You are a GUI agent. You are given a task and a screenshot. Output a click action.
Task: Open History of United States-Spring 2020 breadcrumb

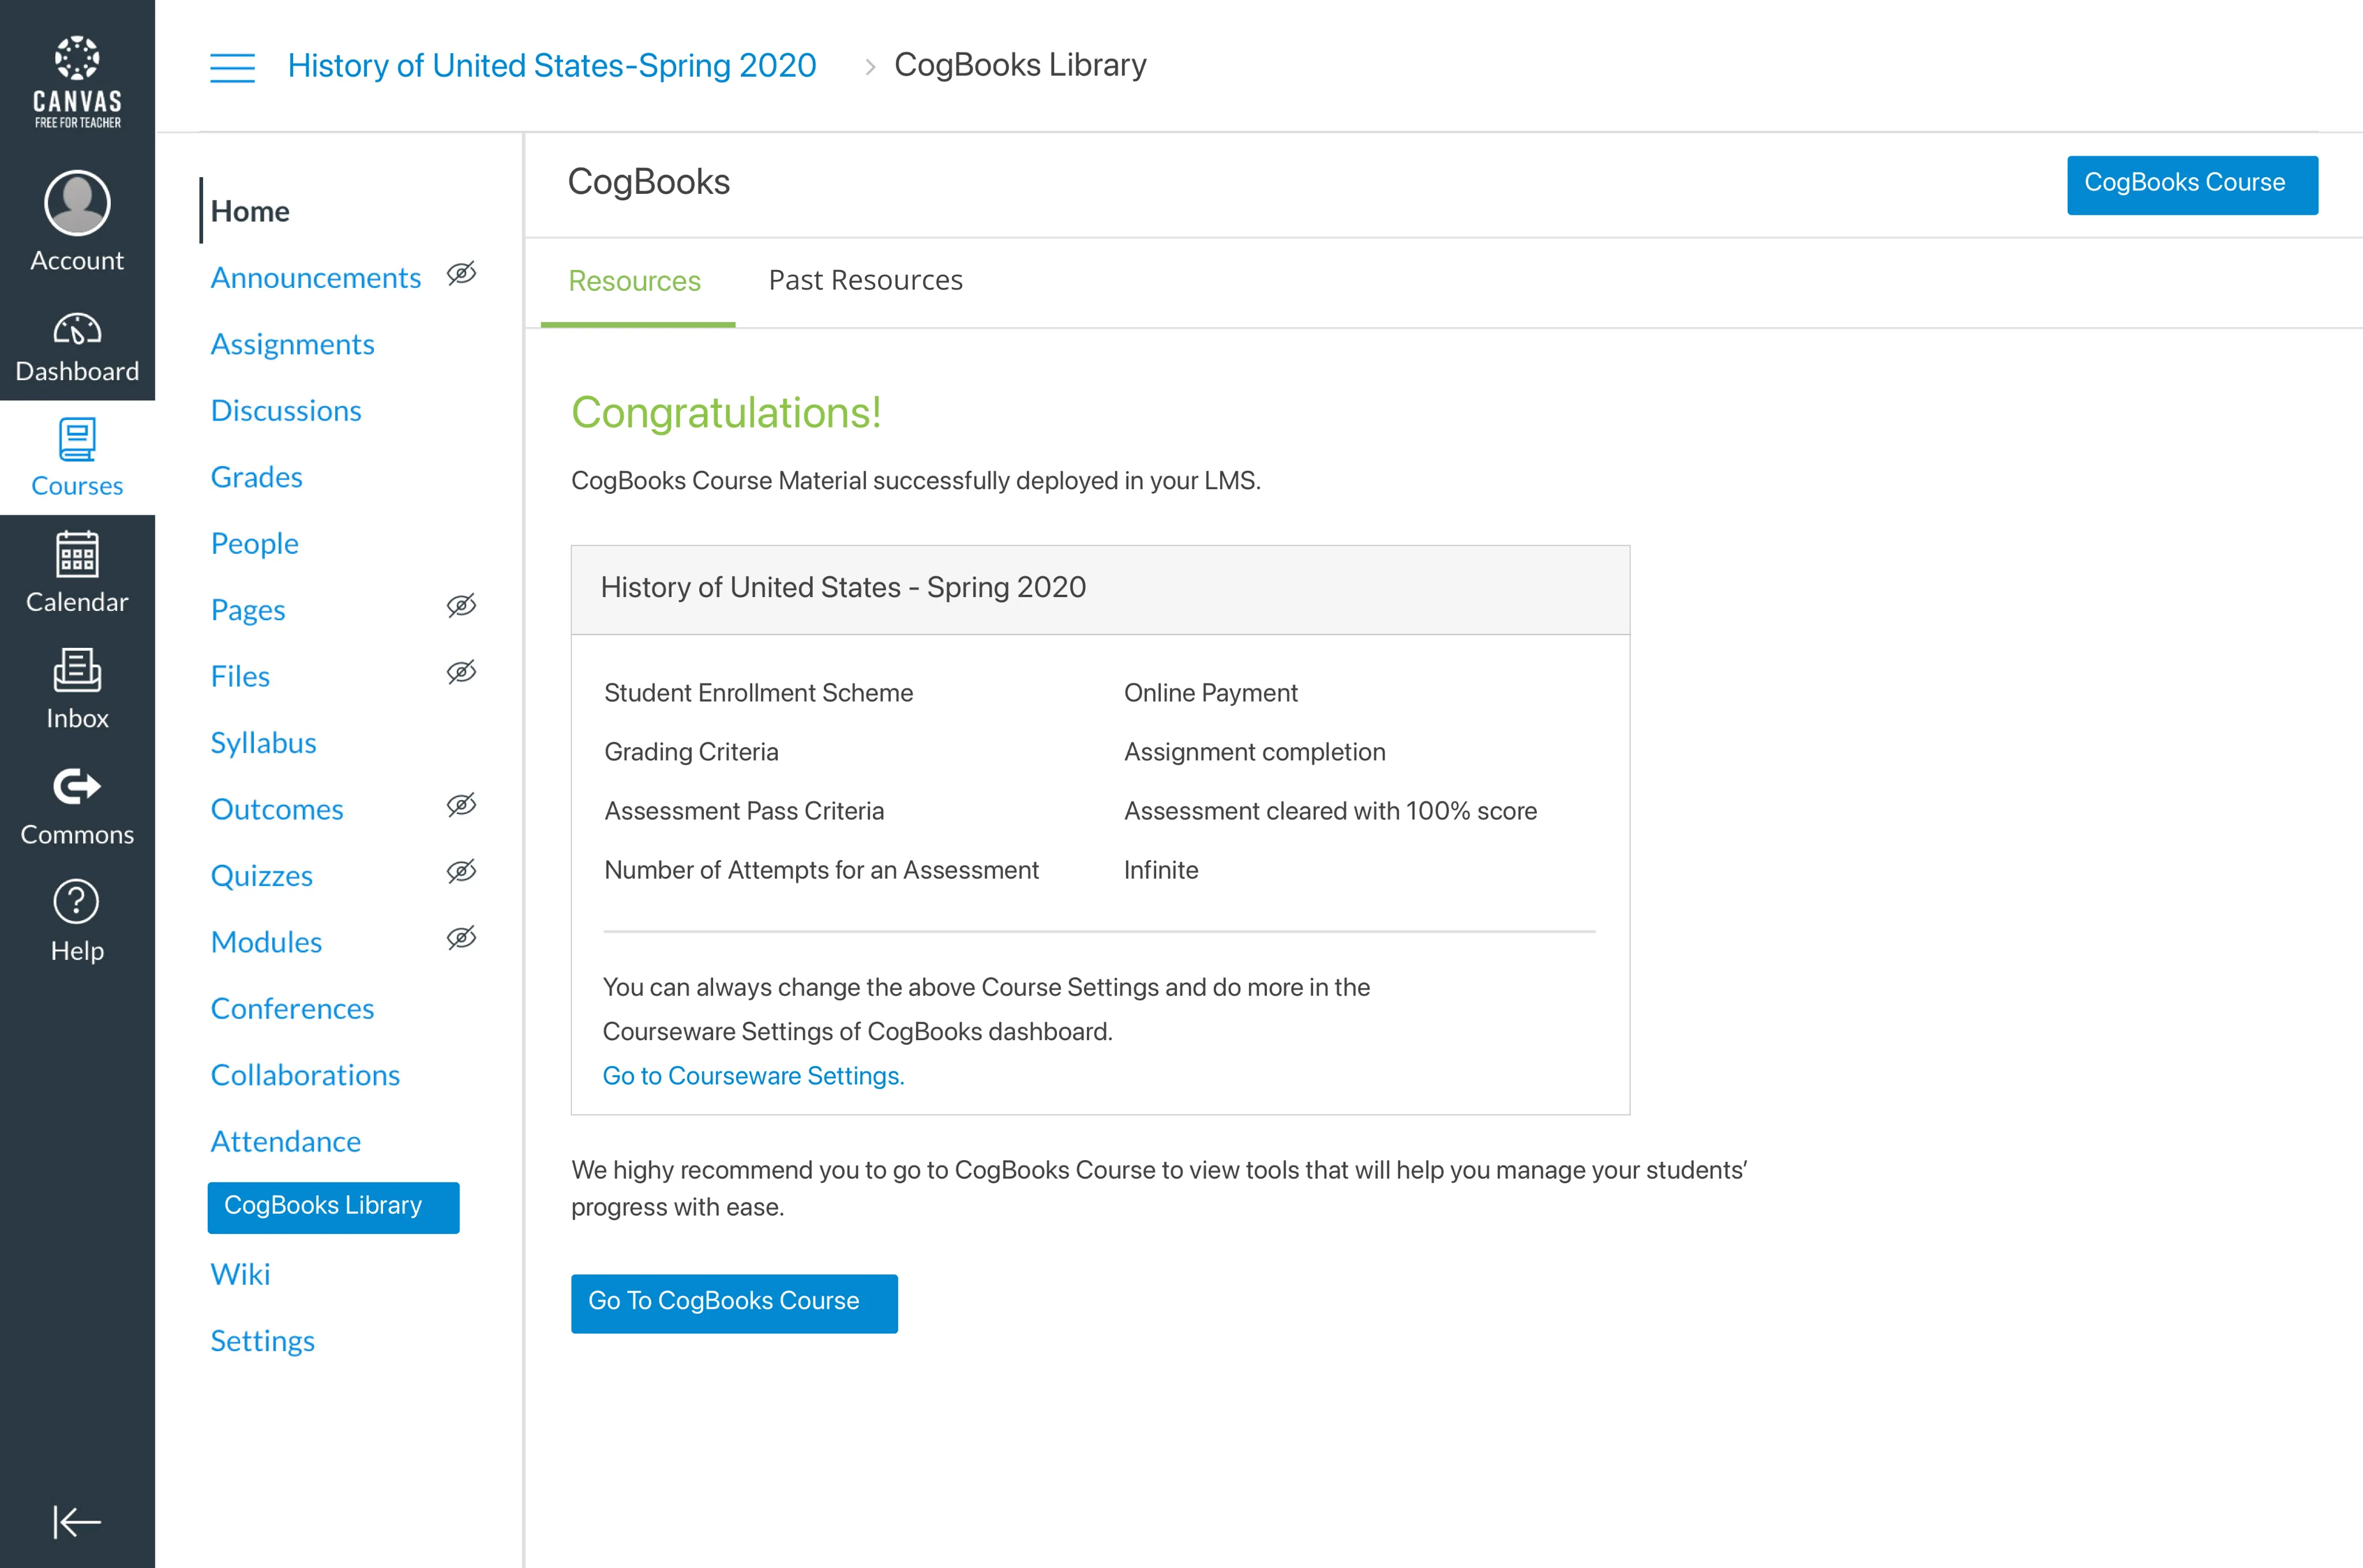[552, 66]
